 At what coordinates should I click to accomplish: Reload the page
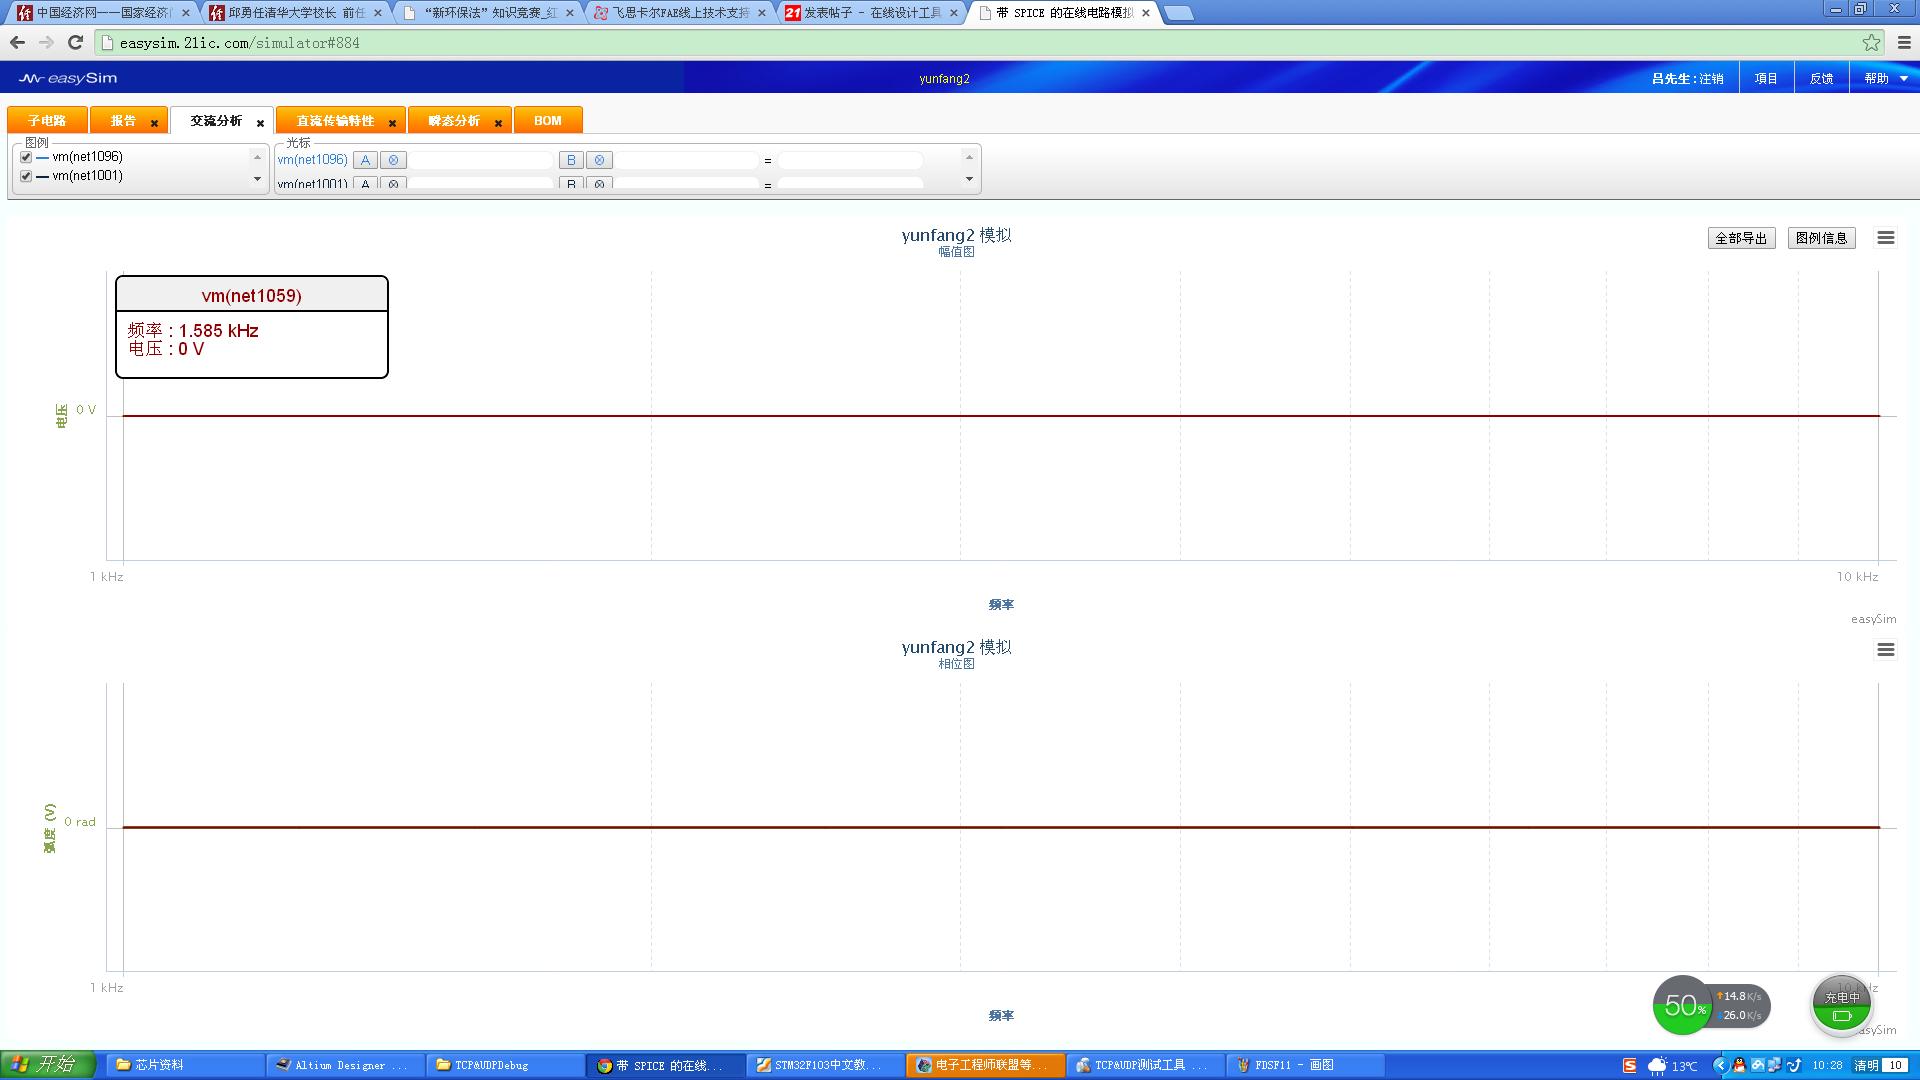click(75, 42)
